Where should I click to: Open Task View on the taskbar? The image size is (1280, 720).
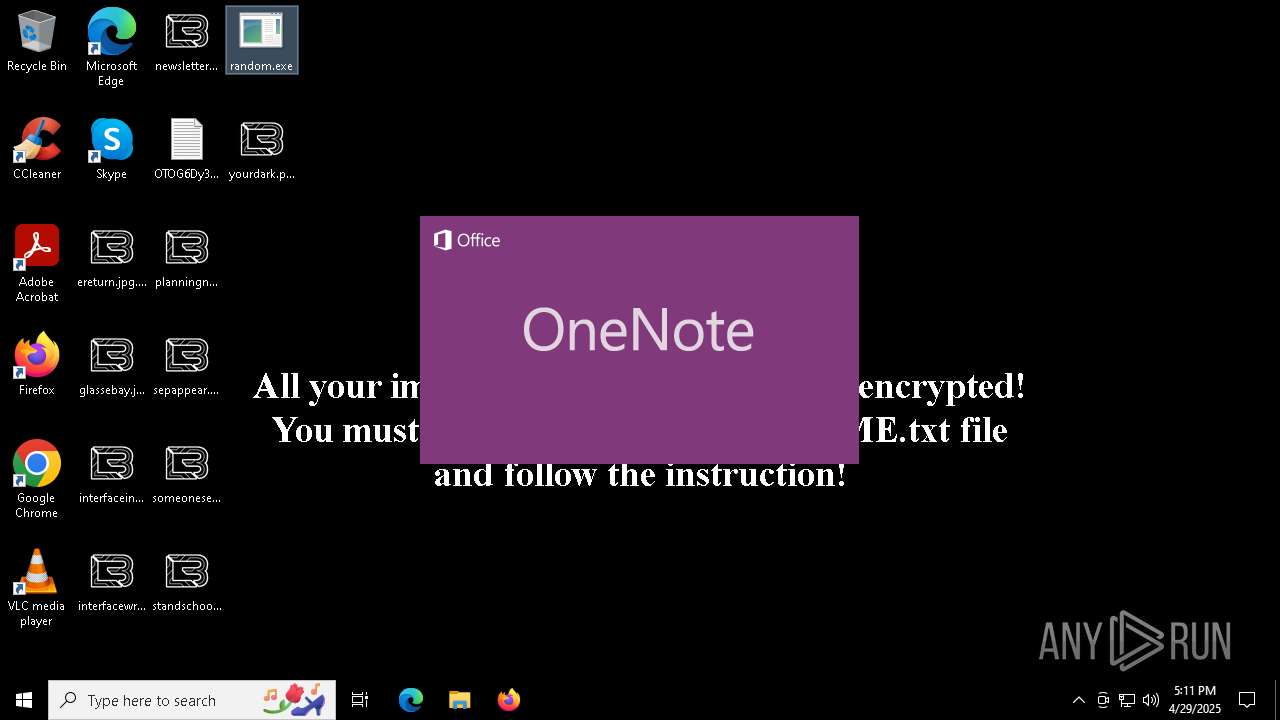pos(360,700)
